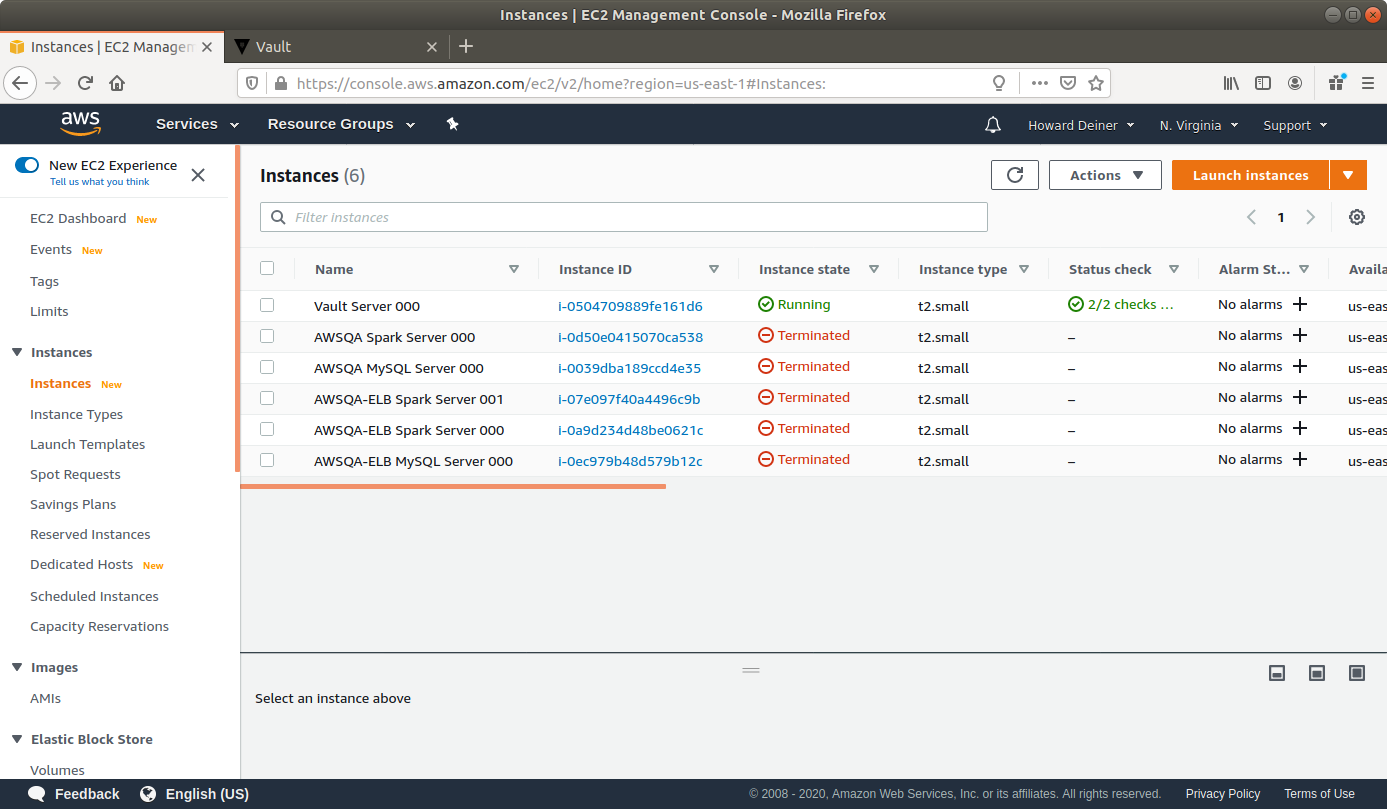Go to next page of instances
Image resolution: width=1387 pixels, height=809 pixels.
[1311, 217]
